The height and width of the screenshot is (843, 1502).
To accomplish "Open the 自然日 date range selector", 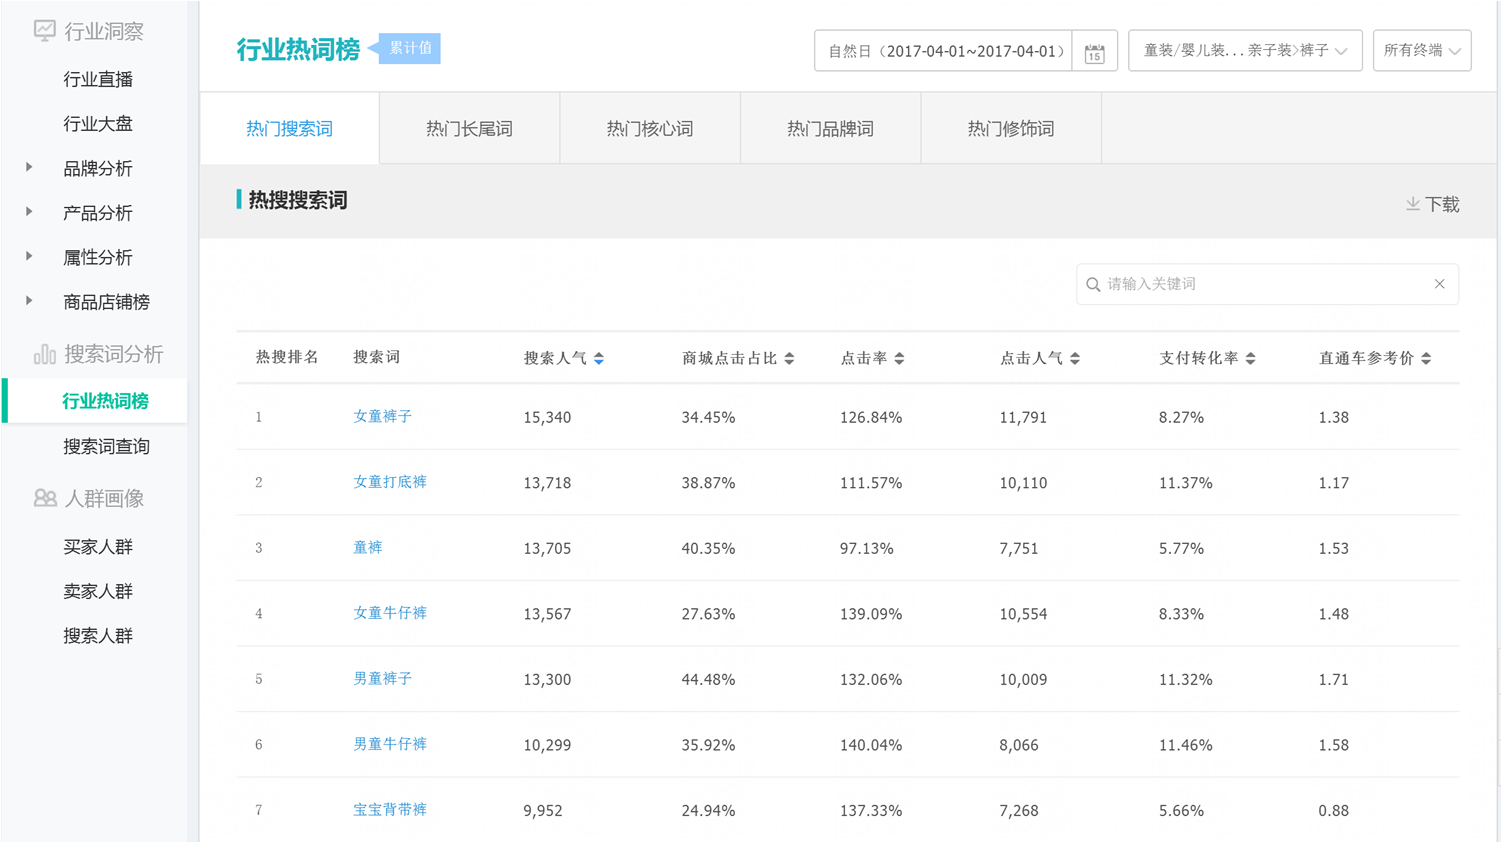I will click(x=944, y=51).
